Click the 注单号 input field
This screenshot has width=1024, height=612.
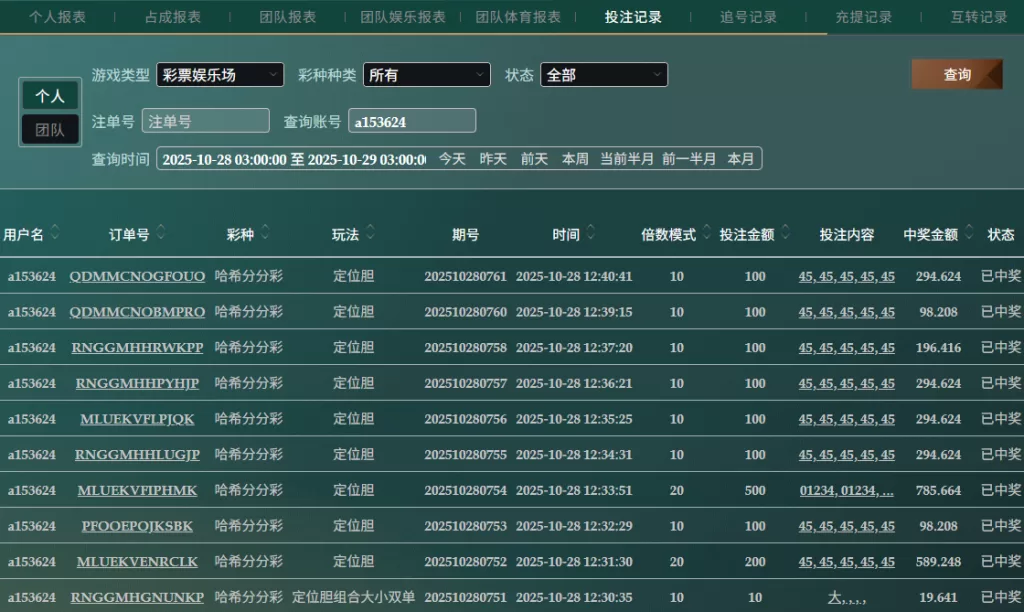206,121
